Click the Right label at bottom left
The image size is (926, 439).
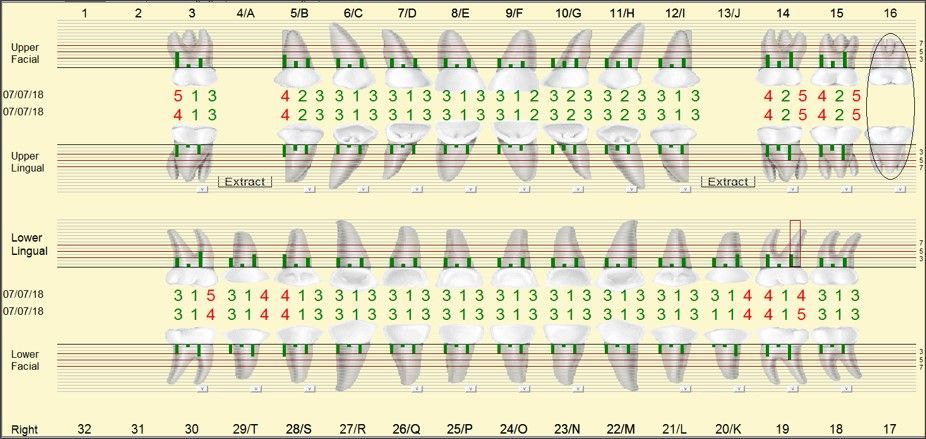[23, 429]
